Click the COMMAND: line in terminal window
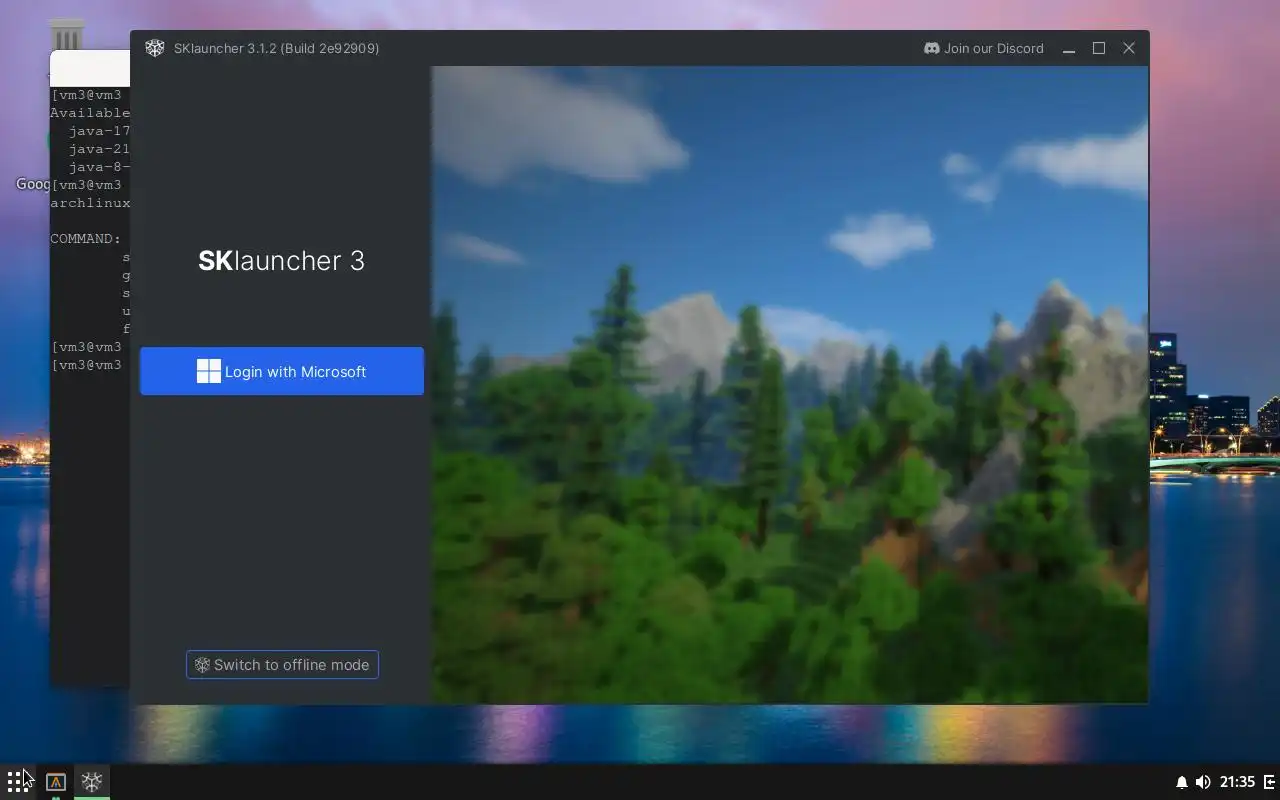The width and height of the screenshot is (1280, 800). (86, 239)
